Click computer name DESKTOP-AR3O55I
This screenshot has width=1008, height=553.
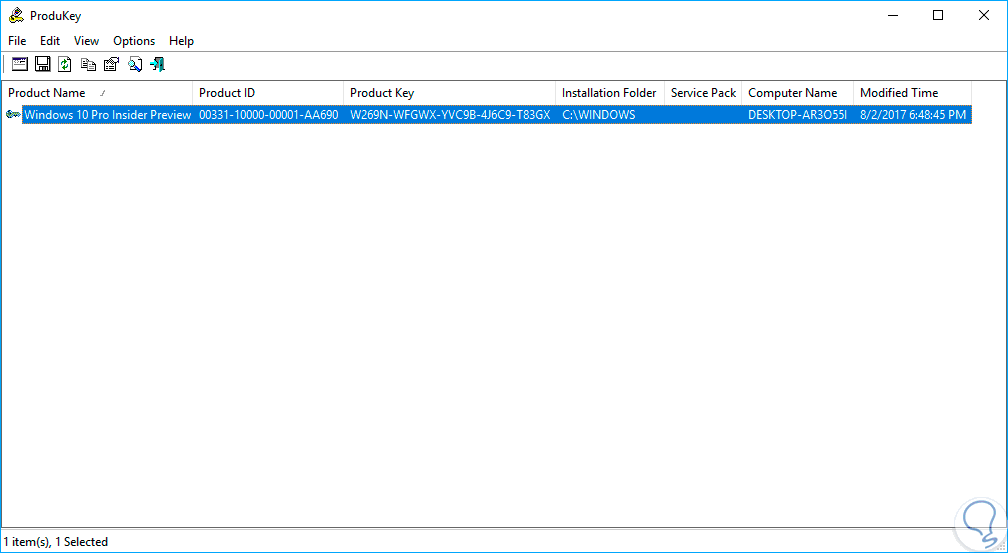(797, 114)
